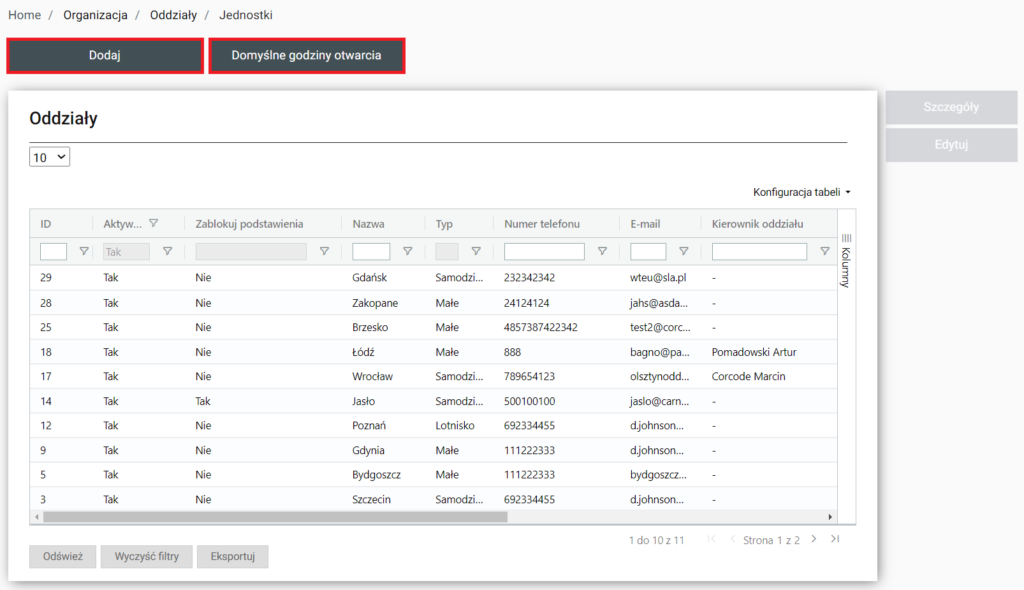Open Zablokuj podstawienia filter funnel

(324, 252)
